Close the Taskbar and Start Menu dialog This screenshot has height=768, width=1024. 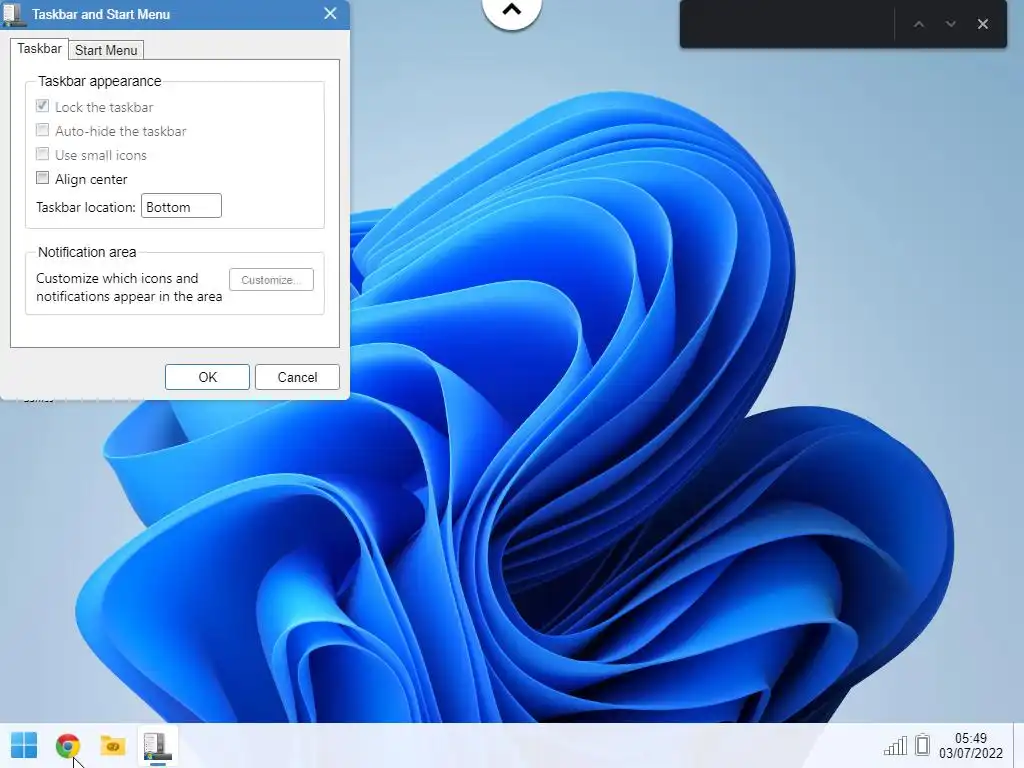[x=330, y=14]
